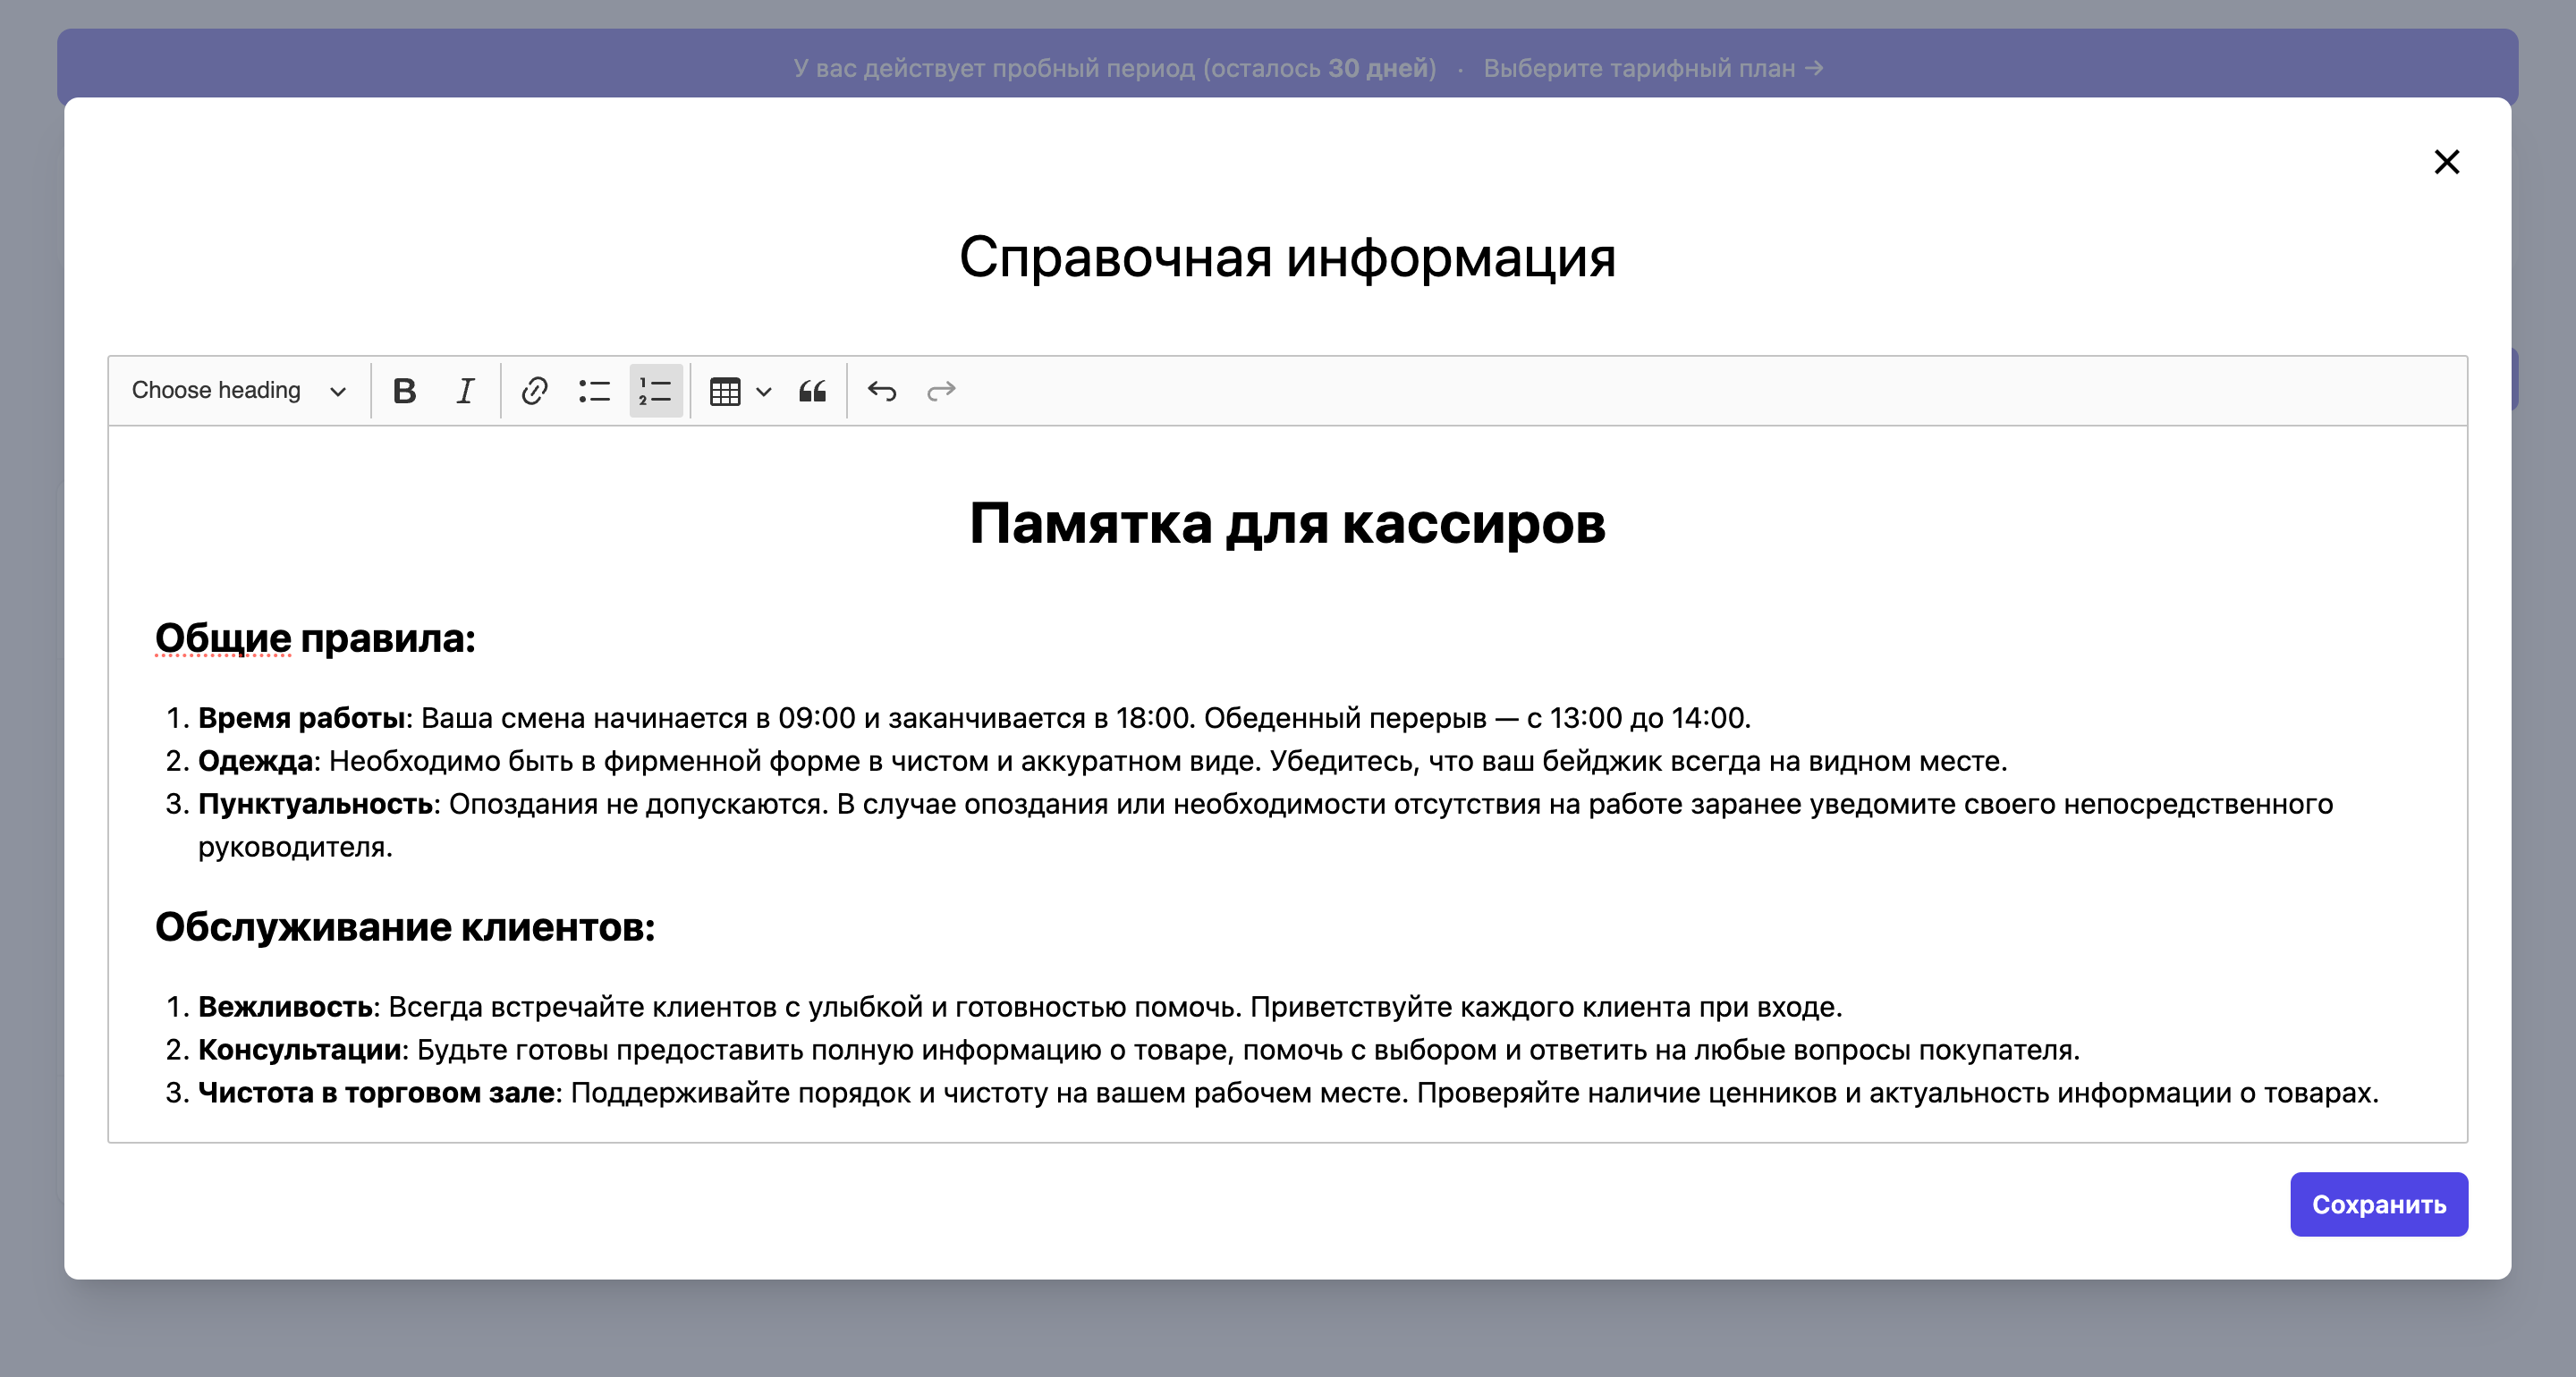
Task: Click the insert link icon
Action: click(x=534, y=391)
